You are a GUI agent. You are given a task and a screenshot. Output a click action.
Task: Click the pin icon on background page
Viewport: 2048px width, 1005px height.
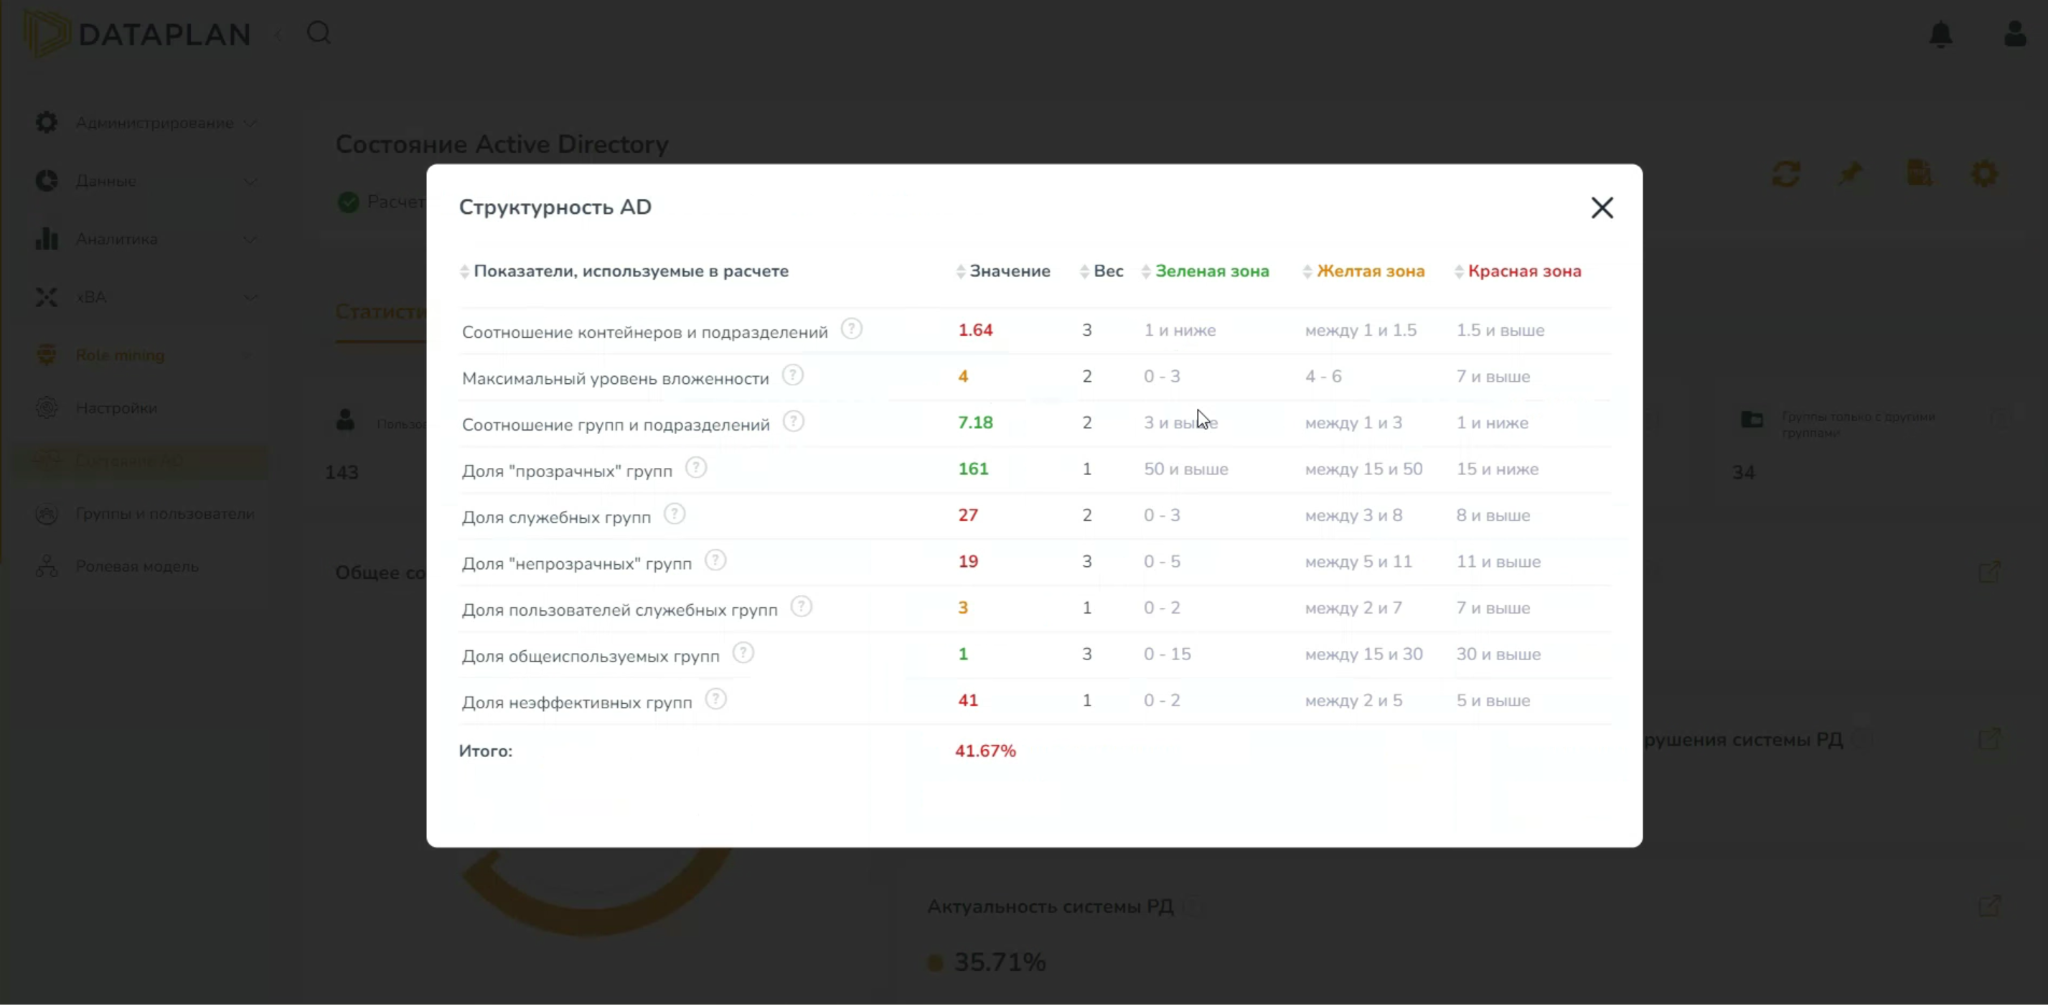tap(1851, 174)
